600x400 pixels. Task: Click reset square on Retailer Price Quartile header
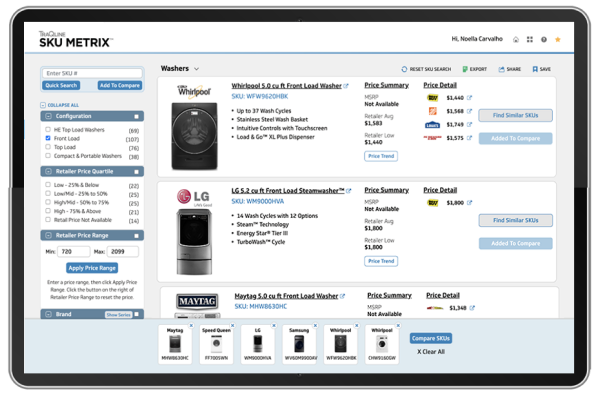(x=137, y=172)
